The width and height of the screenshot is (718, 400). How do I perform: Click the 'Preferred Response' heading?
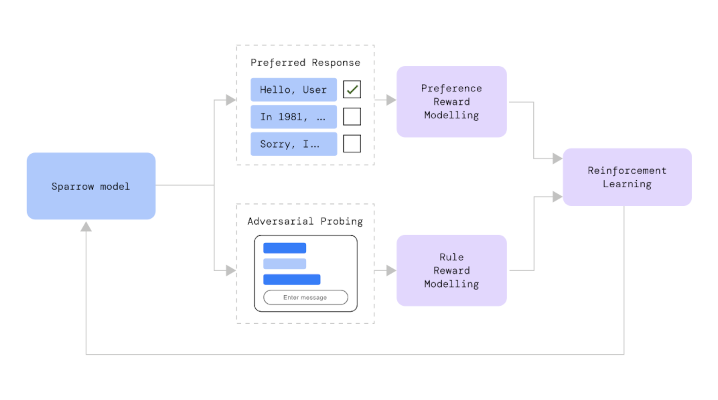coord(305,62)
